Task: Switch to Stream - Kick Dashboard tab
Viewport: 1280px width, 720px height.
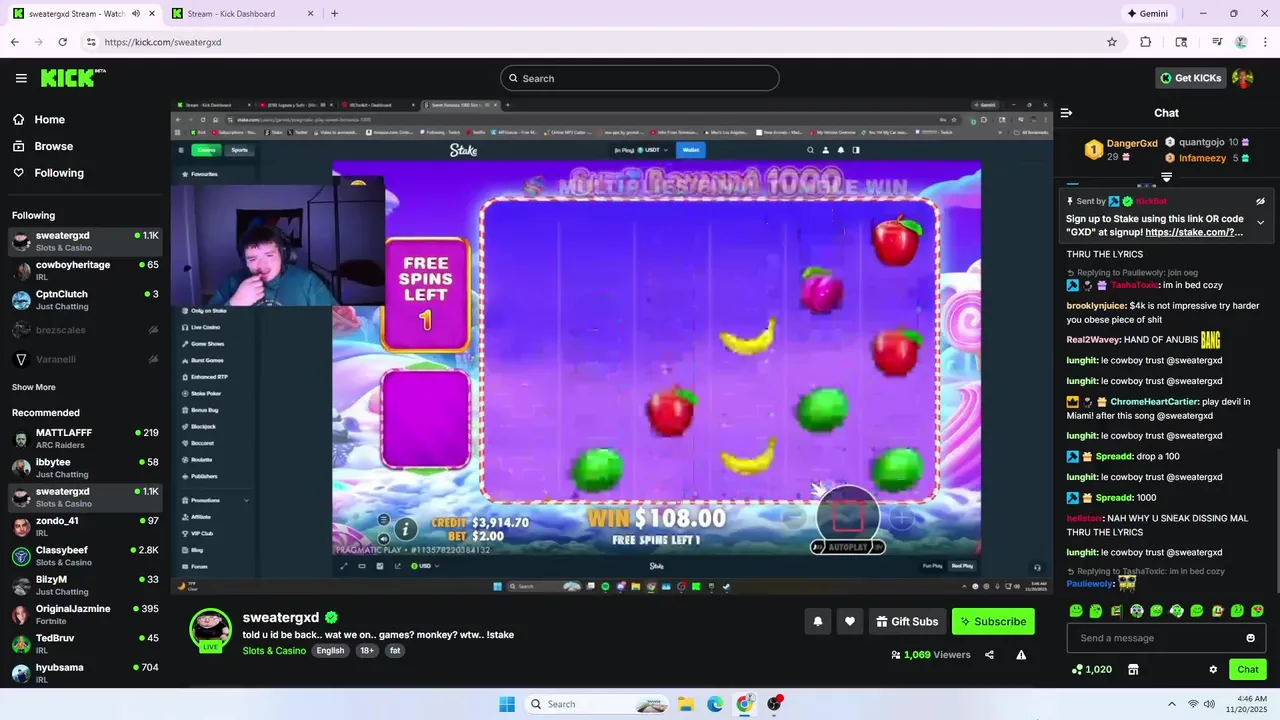Action: point(243,14)
